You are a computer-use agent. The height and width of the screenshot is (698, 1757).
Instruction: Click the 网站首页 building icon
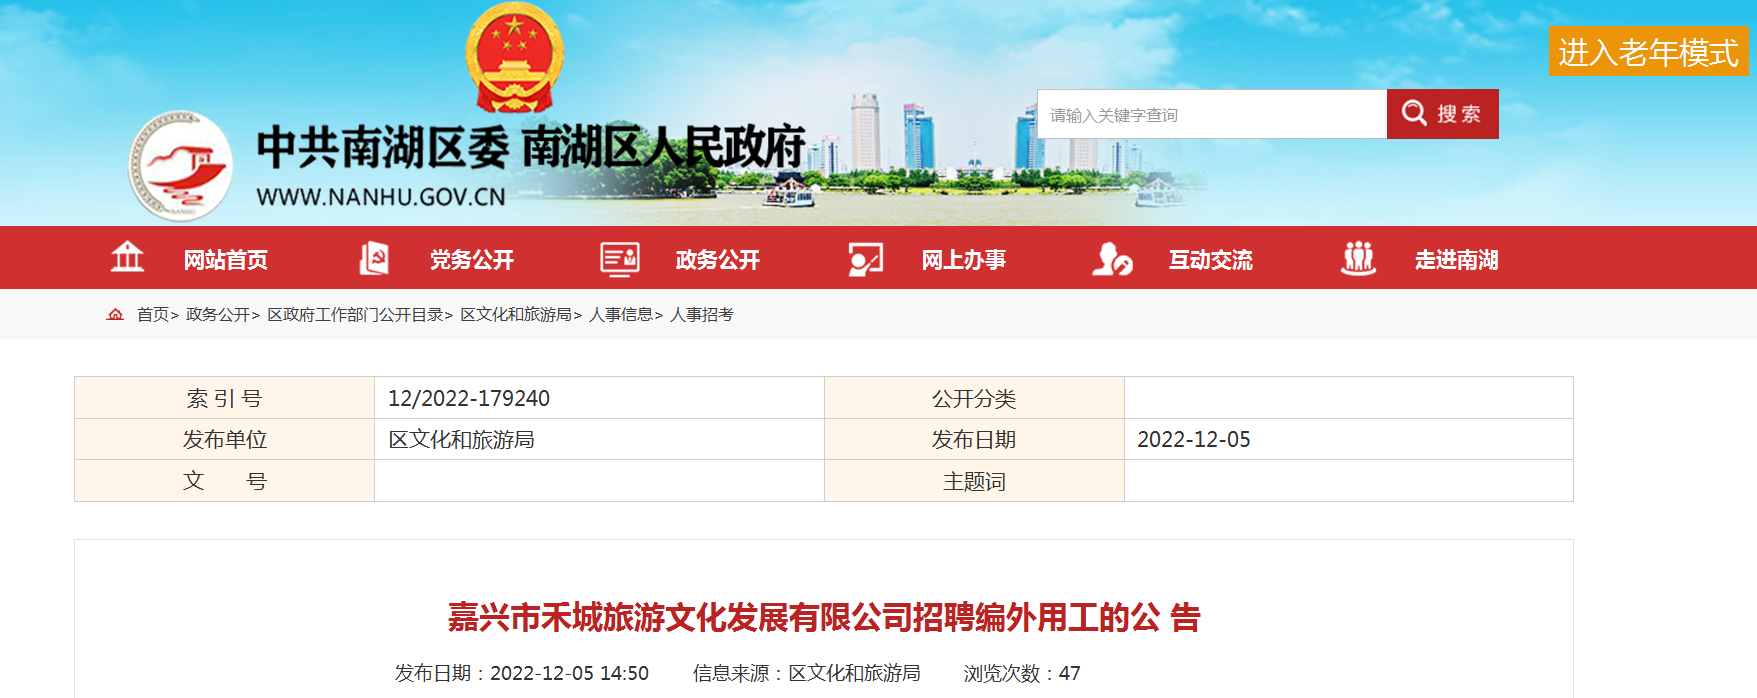[x=127, y=258]
